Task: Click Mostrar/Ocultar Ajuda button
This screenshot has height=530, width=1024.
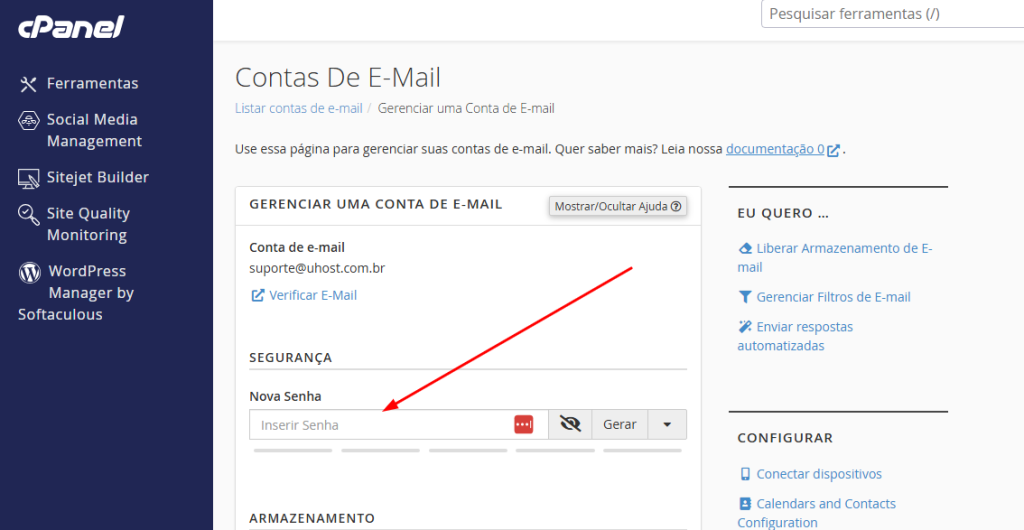Action: pos(618,206)
